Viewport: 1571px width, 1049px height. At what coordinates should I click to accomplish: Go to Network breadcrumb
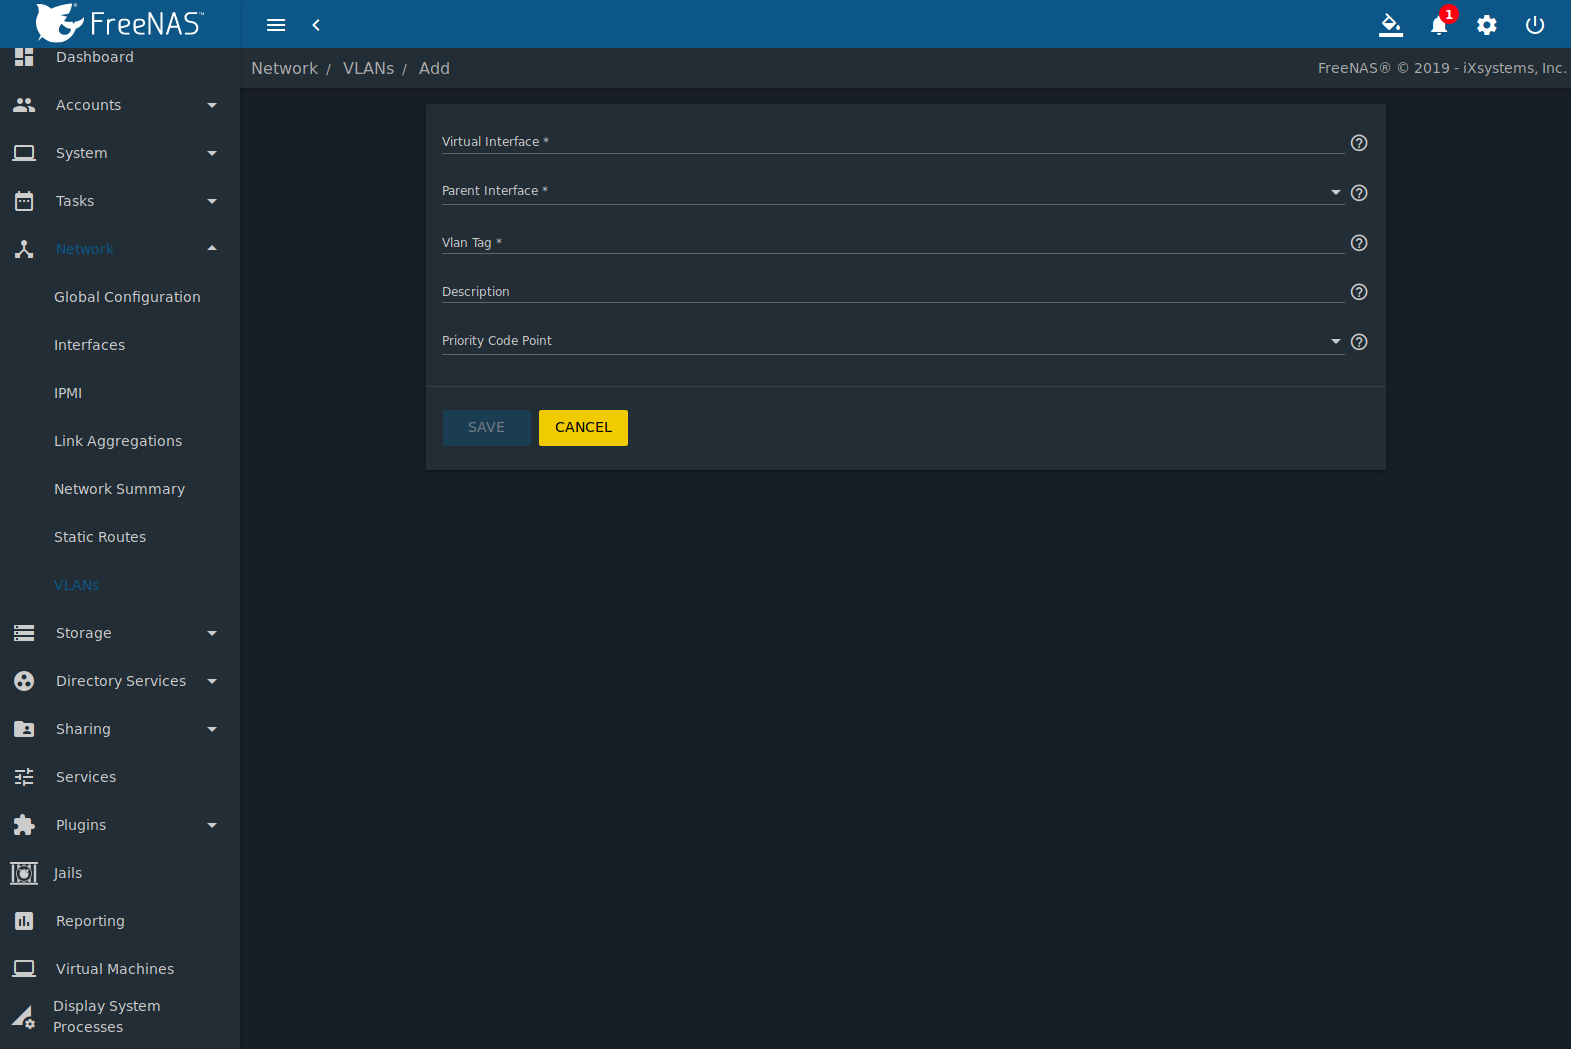[284, 68]
